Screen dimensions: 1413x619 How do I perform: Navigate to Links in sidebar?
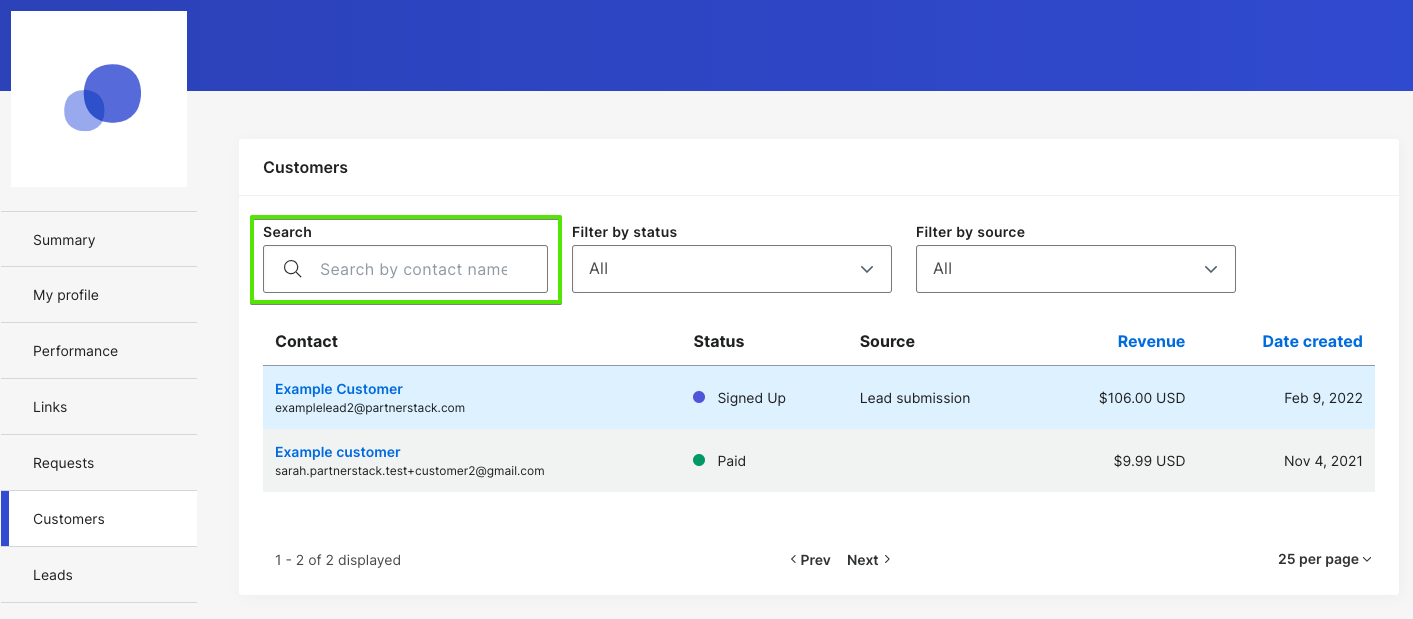pos(99,407)
